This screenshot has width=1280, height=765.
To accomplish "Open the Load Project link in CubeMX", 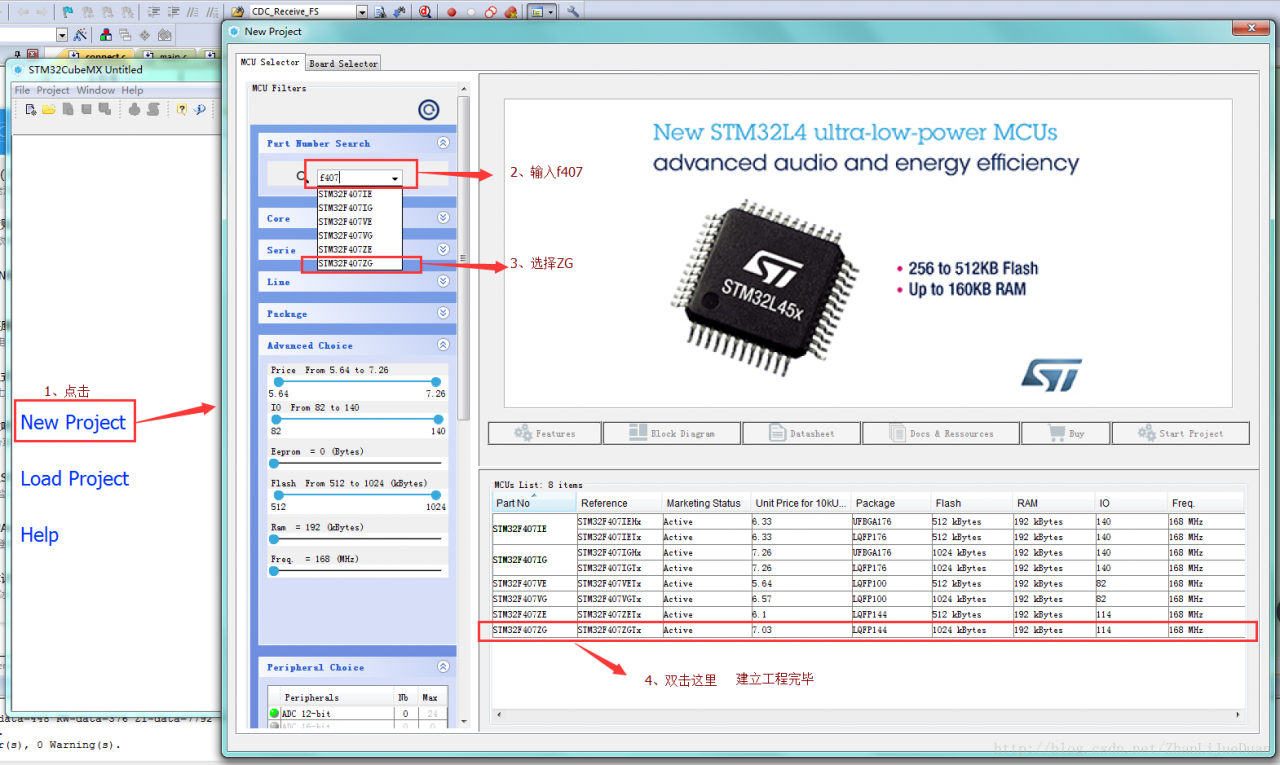I will (x=75, y=479).
